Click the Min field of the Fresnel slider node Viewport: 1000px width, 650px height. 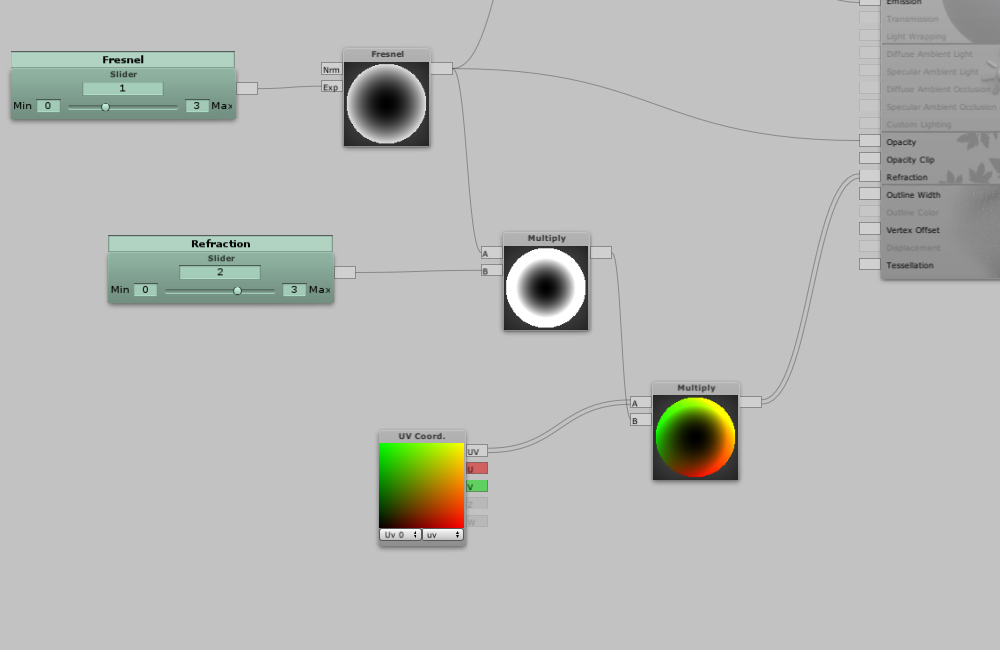click(48, 106)
